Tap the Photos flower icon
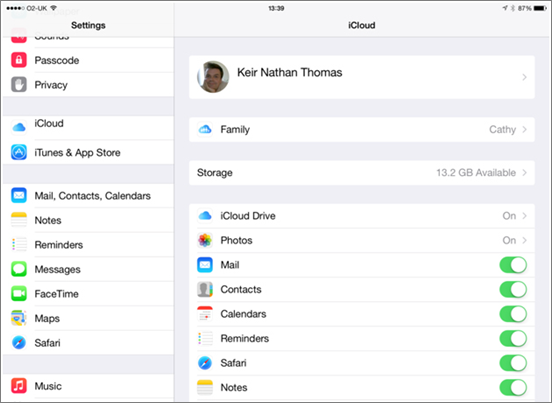The image size is (552, 403). [x=205, y=240]
